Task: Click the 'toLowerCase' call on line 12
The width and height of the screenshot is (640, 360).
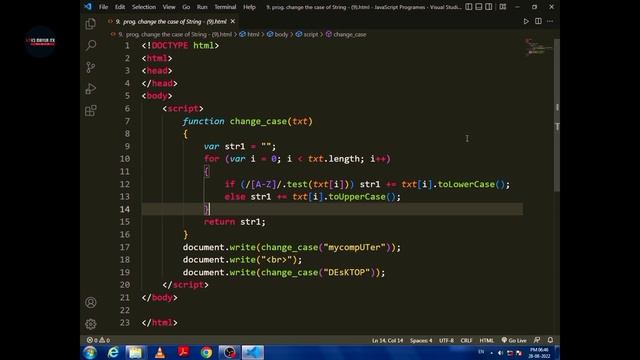Action: 466,184
